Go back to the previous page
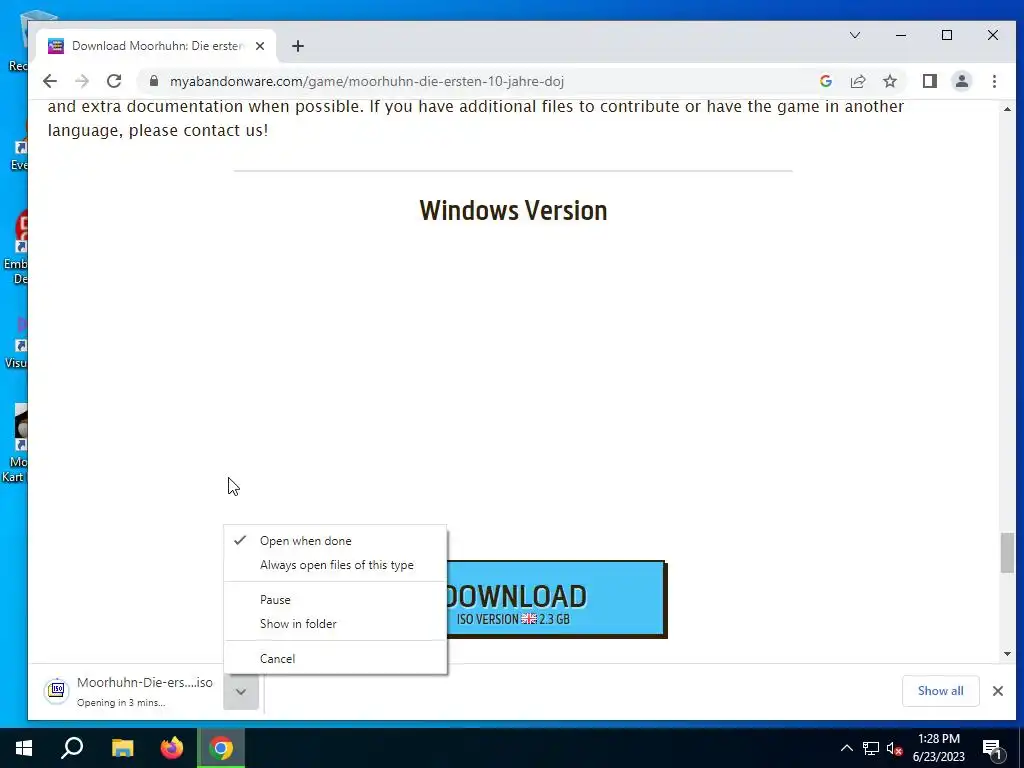The height and width of the screenshot is (768, 1024). pos(50,81)
